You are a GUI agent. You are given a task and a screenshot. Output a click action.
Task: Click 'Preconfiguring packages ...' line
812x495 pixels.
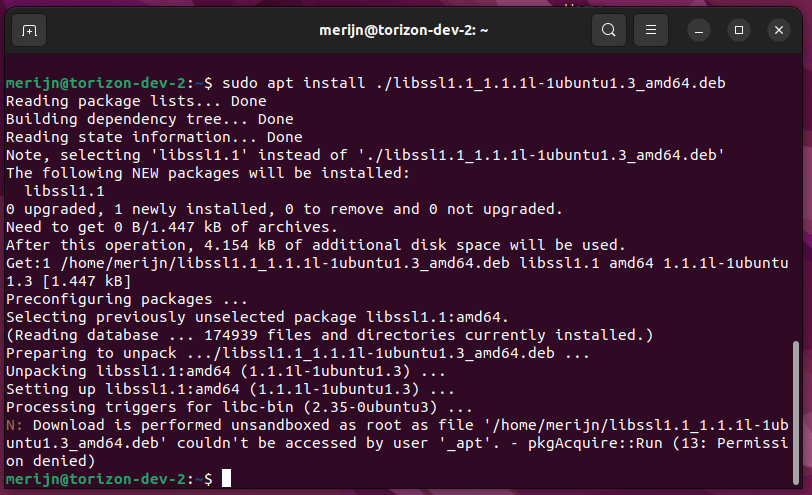tap(127, 299)
